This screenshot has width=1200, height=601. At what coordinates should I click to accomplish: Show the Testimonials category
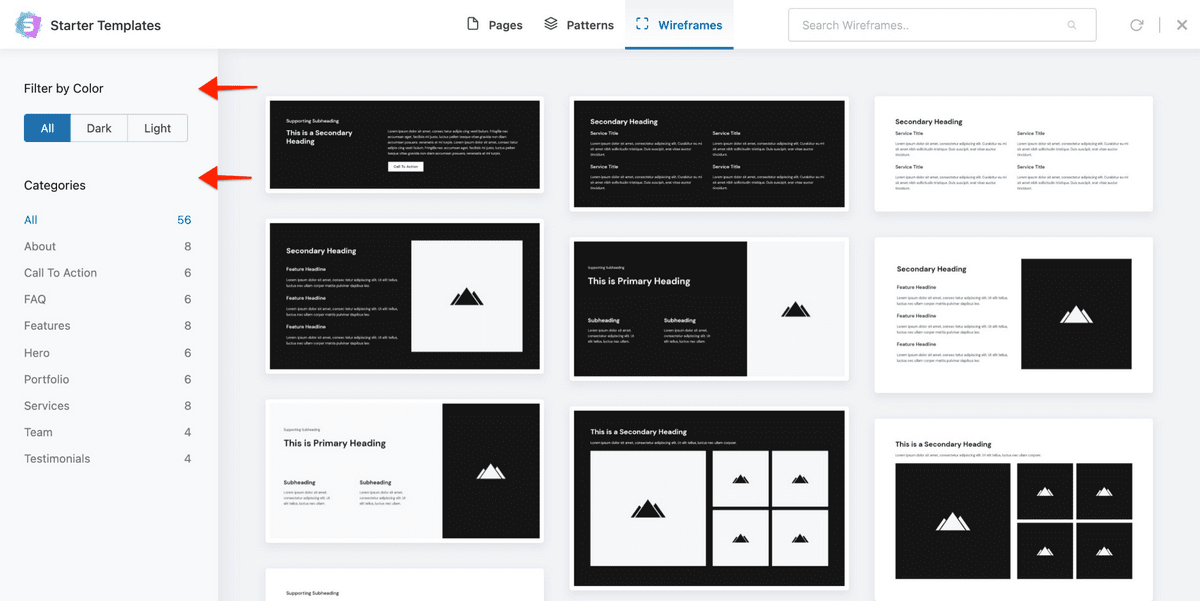click(107, 459)
